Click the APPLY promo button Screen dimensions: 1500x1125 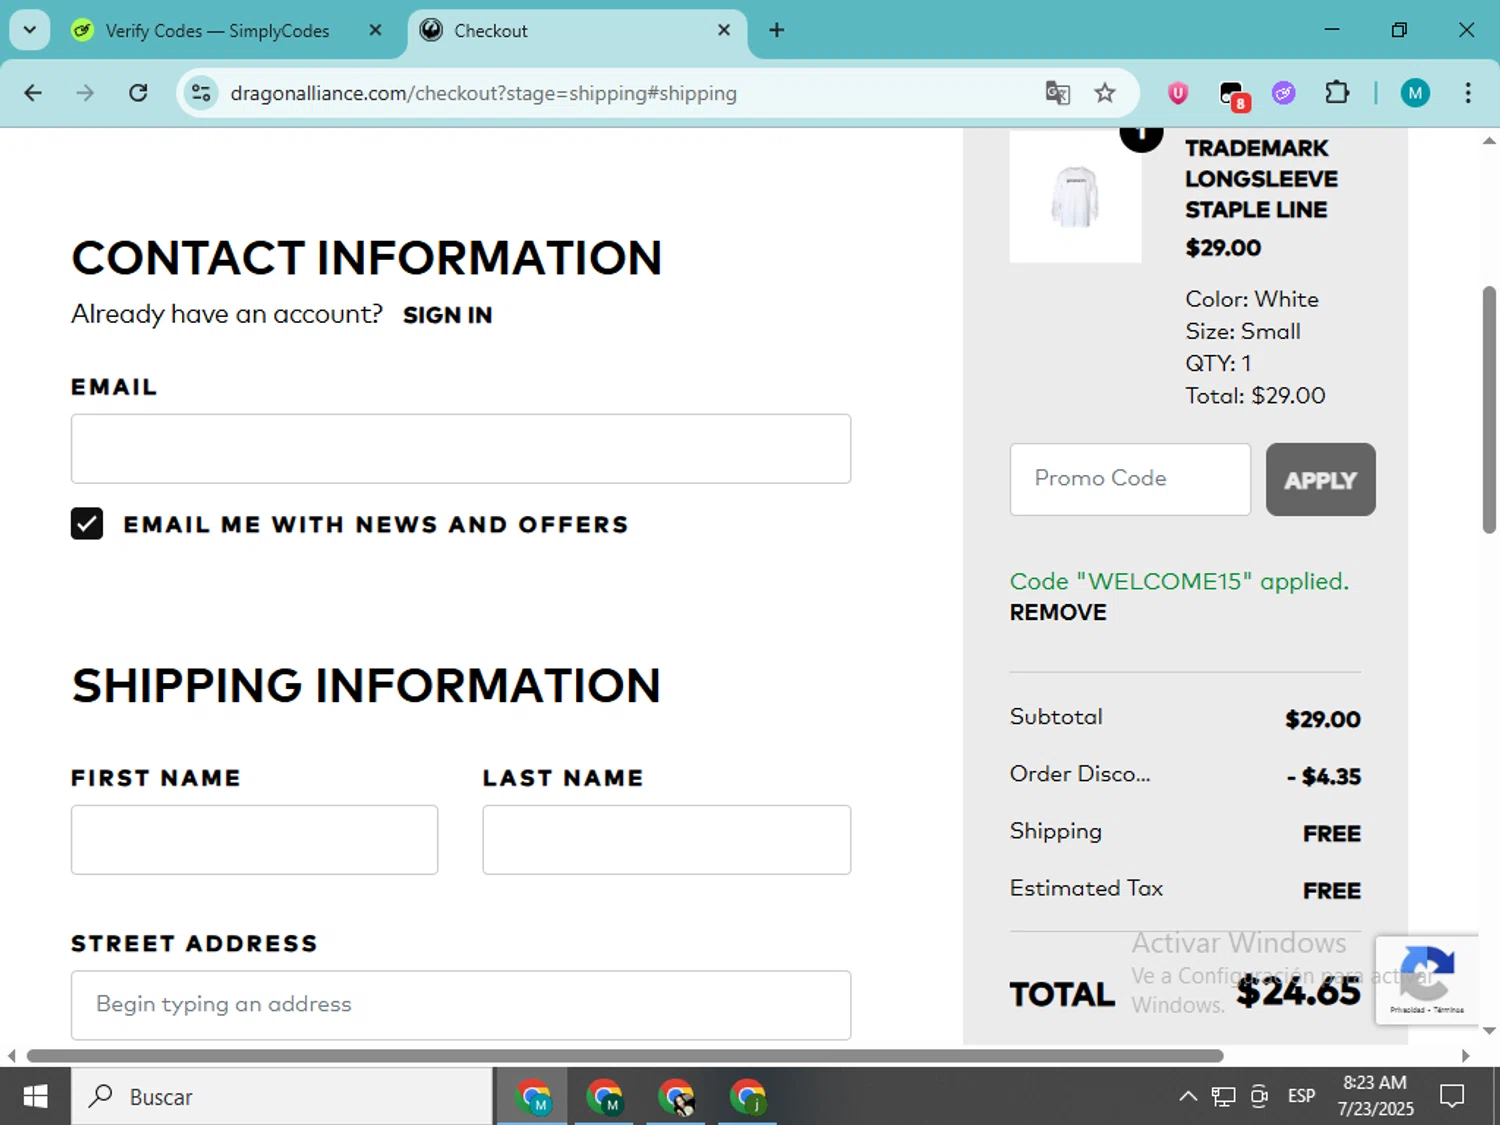coord(1320,480)
